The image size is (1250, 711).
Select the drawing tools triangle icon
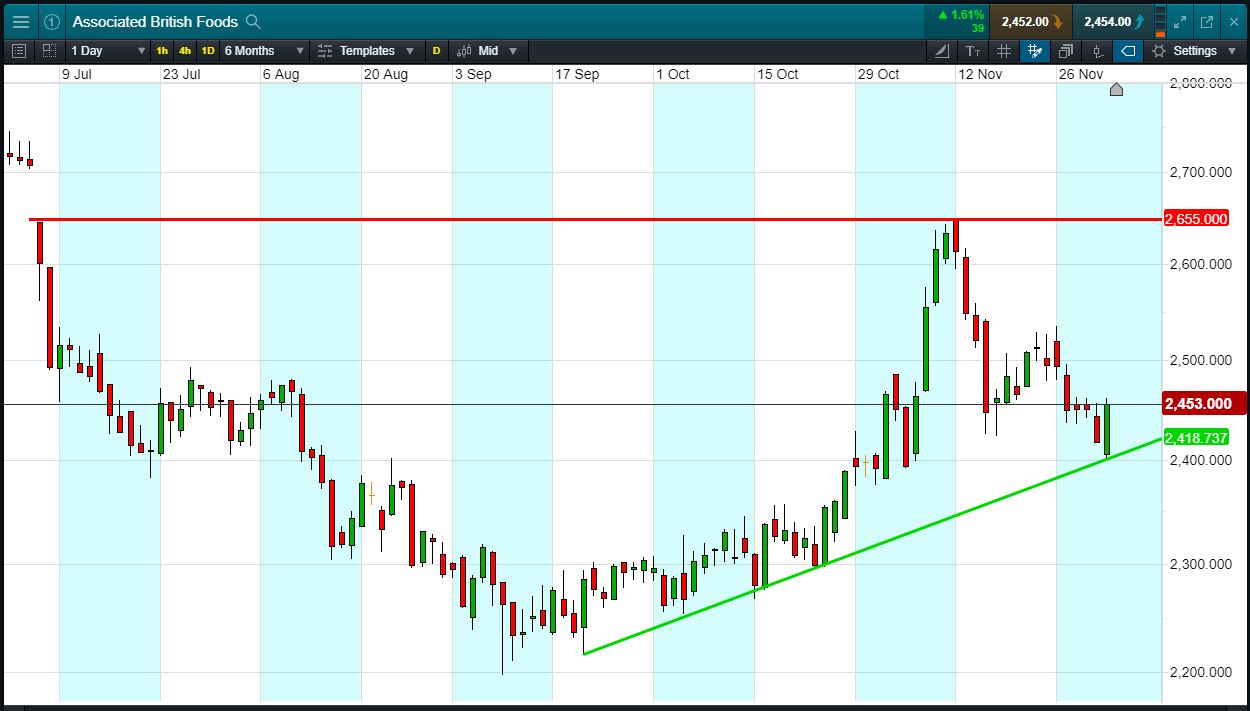pyautogui.click(x=942, y=50)
